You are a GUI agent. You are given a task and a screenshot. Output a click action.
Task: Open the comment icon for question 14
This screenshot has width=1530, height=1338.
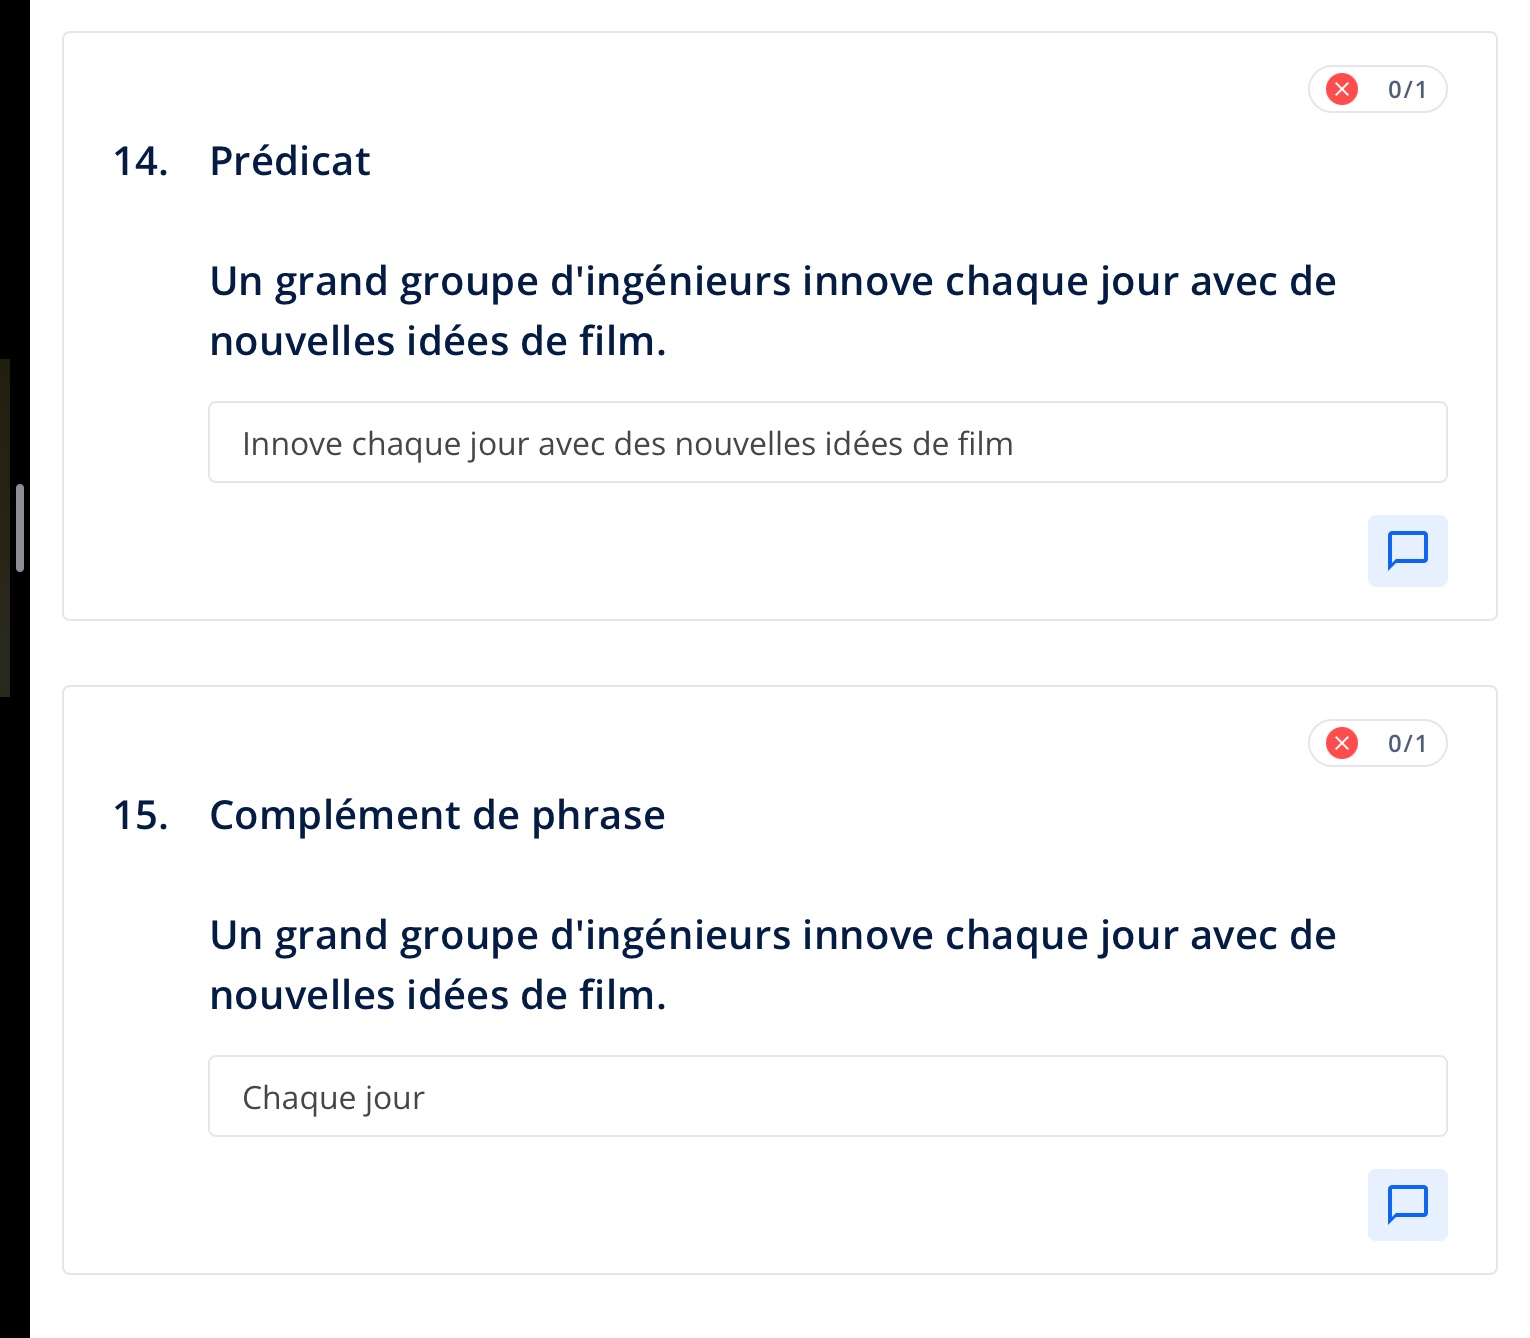pyautogui.click(x=1407, y=551)
